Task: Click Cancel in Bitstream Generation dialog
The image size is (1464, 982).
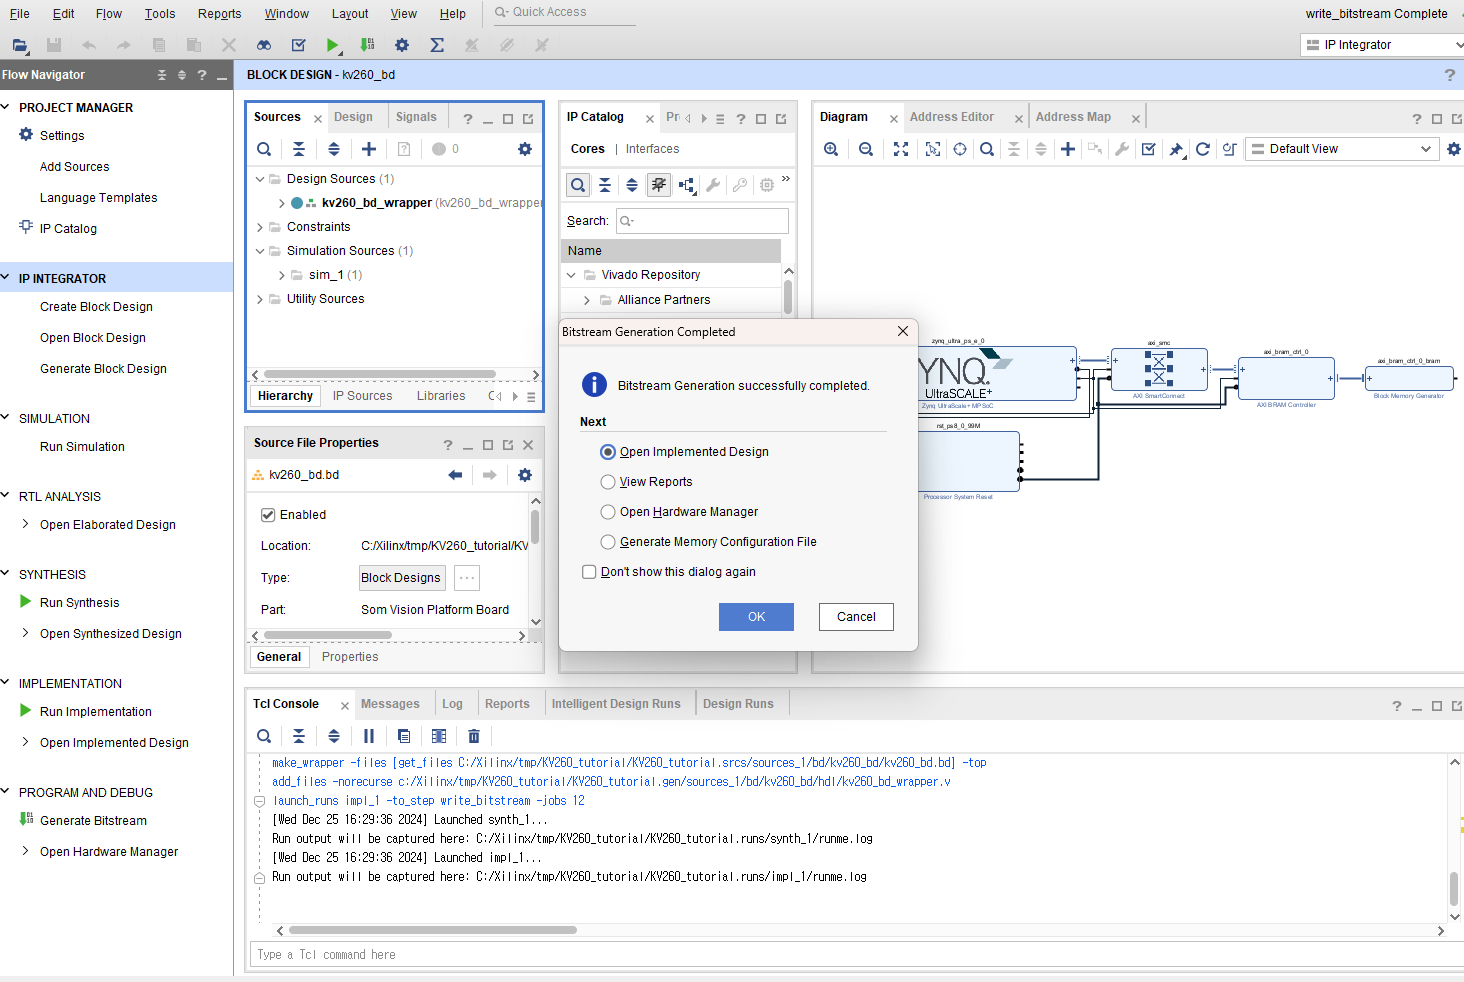Action: click(856, 617)
